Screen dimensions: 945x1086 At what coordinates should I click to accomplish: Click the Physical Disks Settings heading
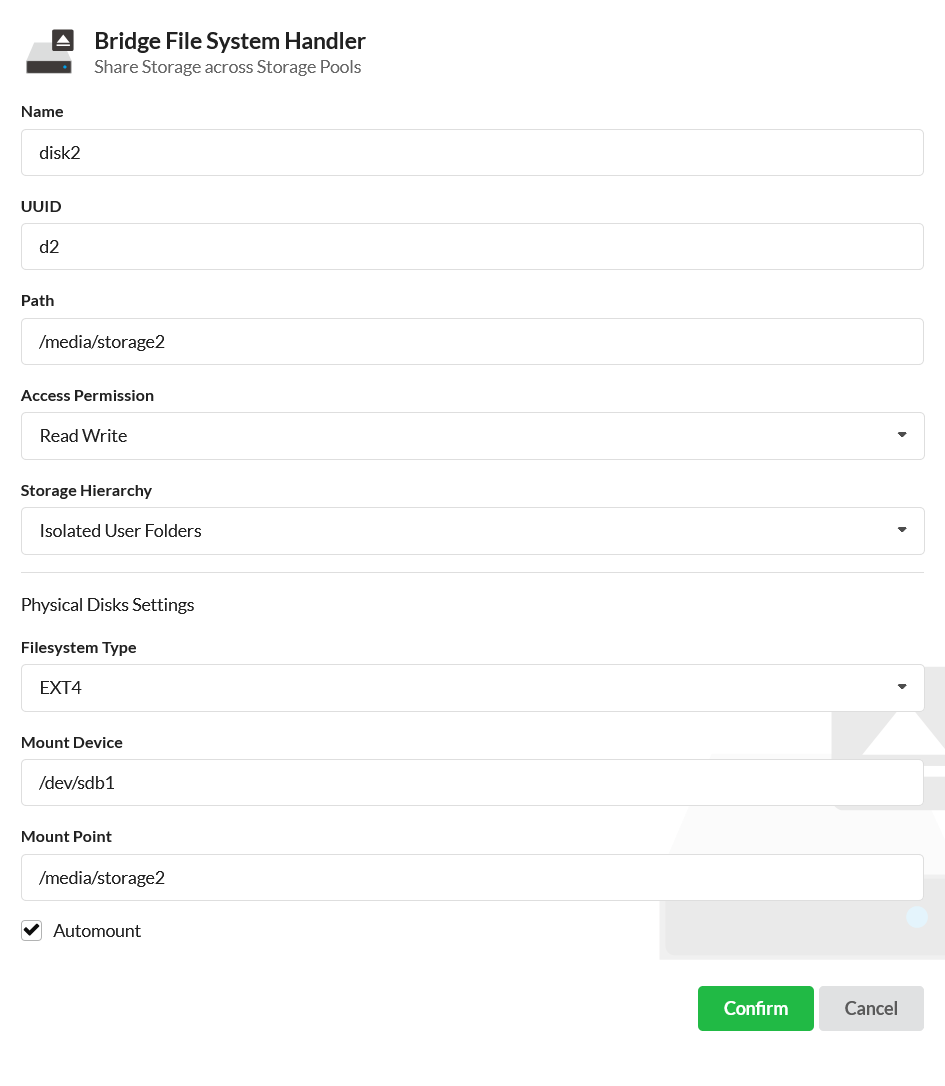(107, 605)
